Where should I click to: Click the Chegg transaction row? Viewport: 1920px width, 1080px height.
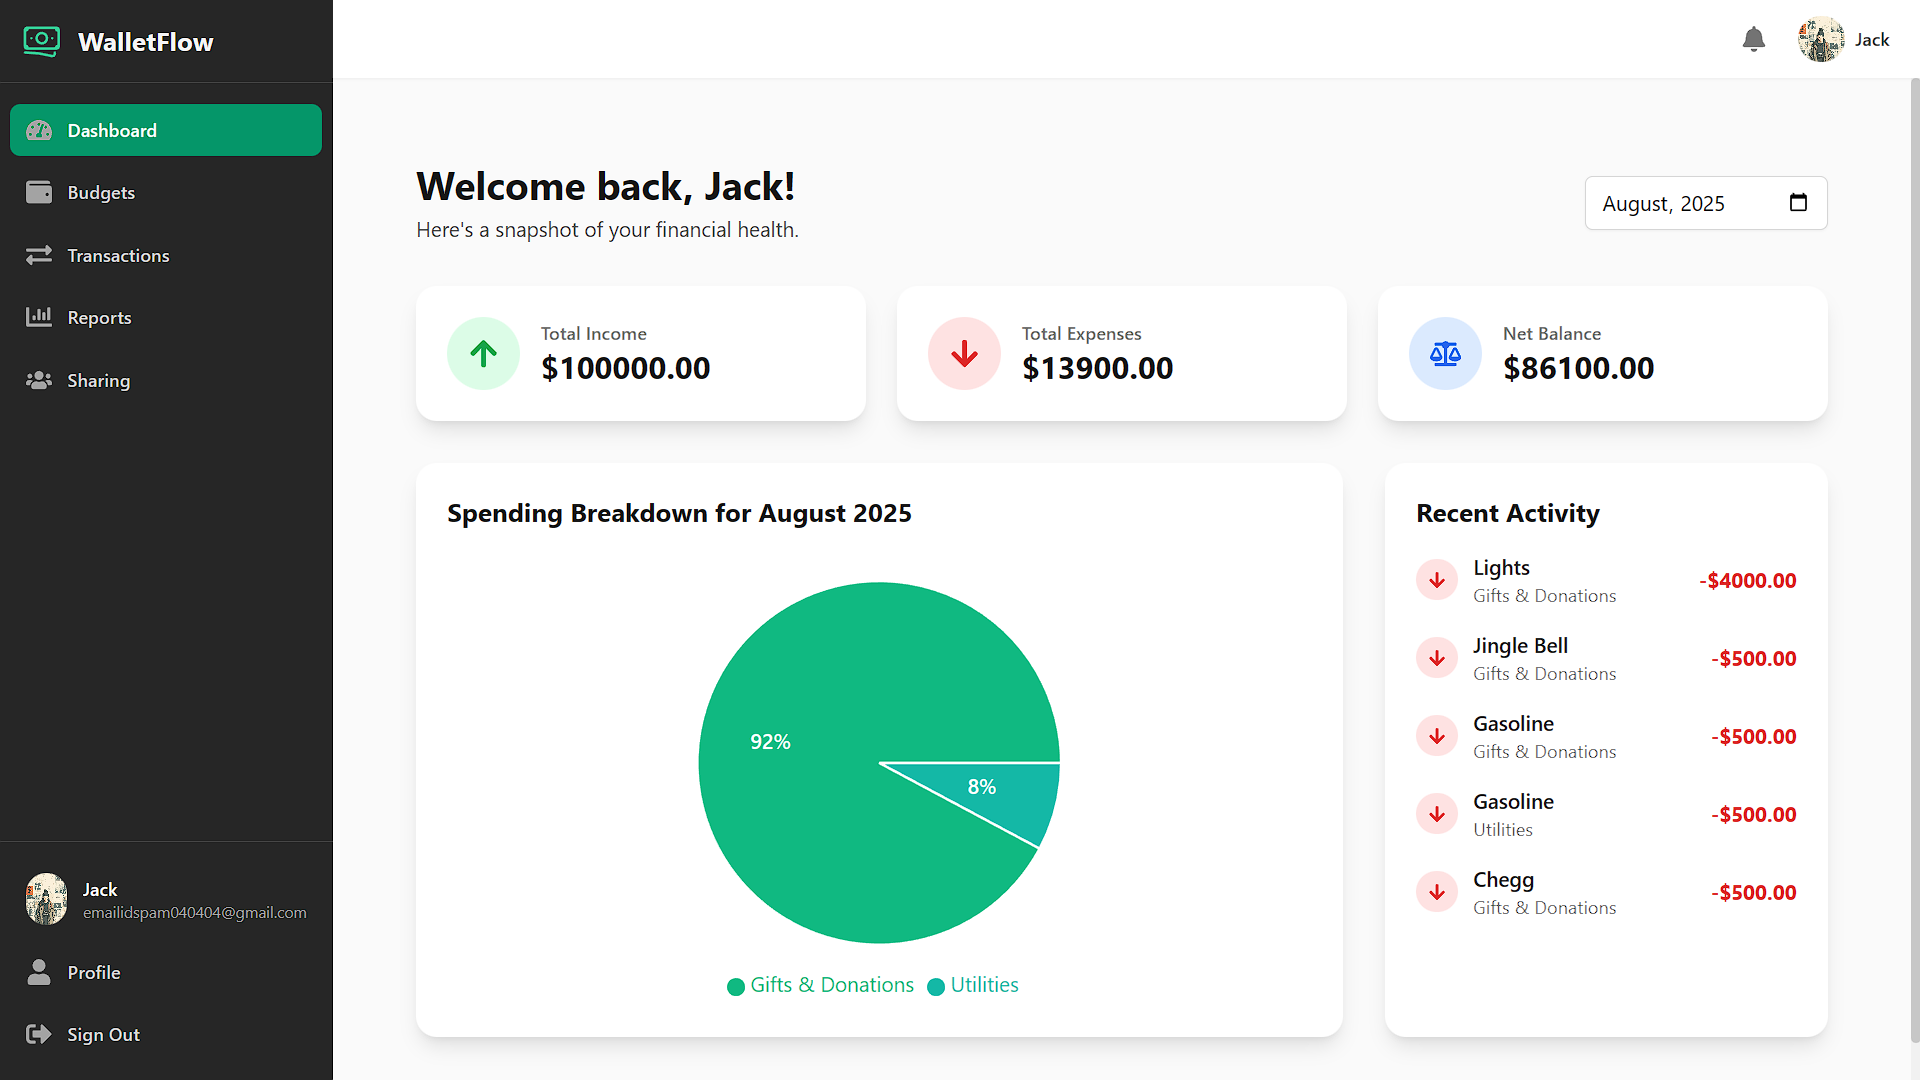(1606, 892)
